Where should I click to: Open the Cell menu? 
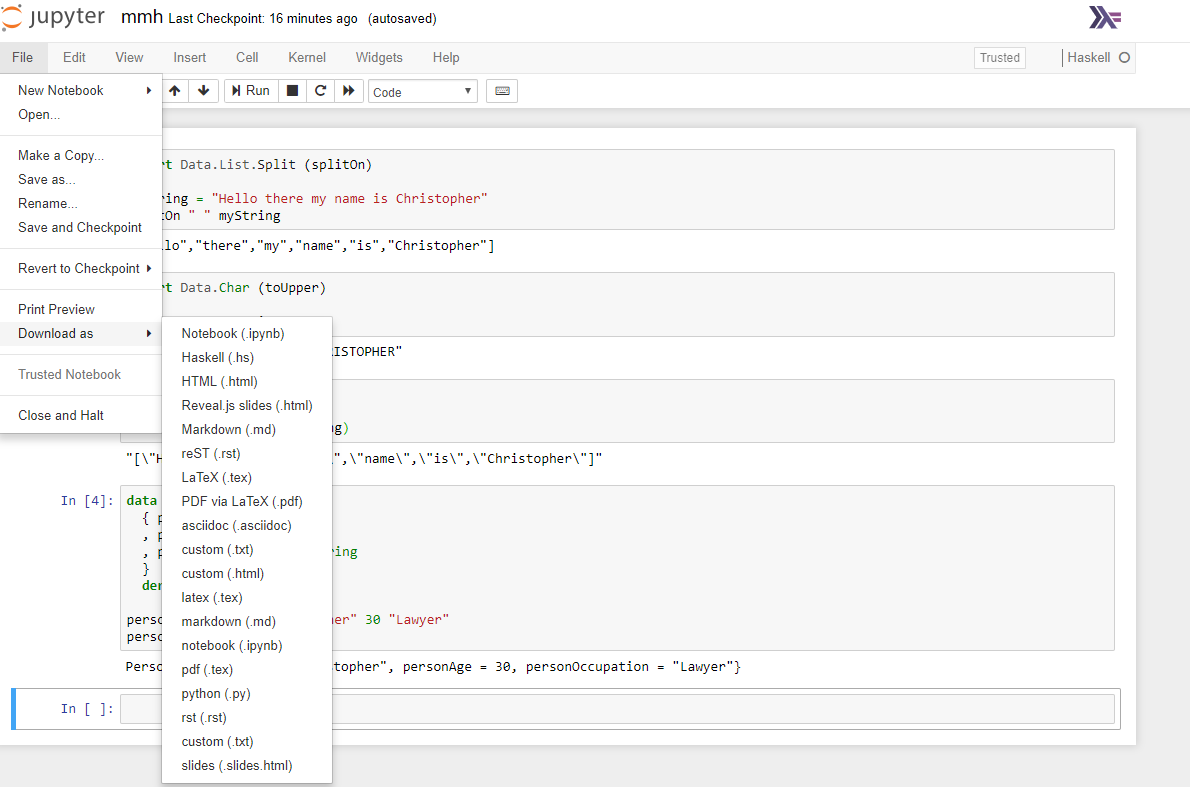[247, 58]
